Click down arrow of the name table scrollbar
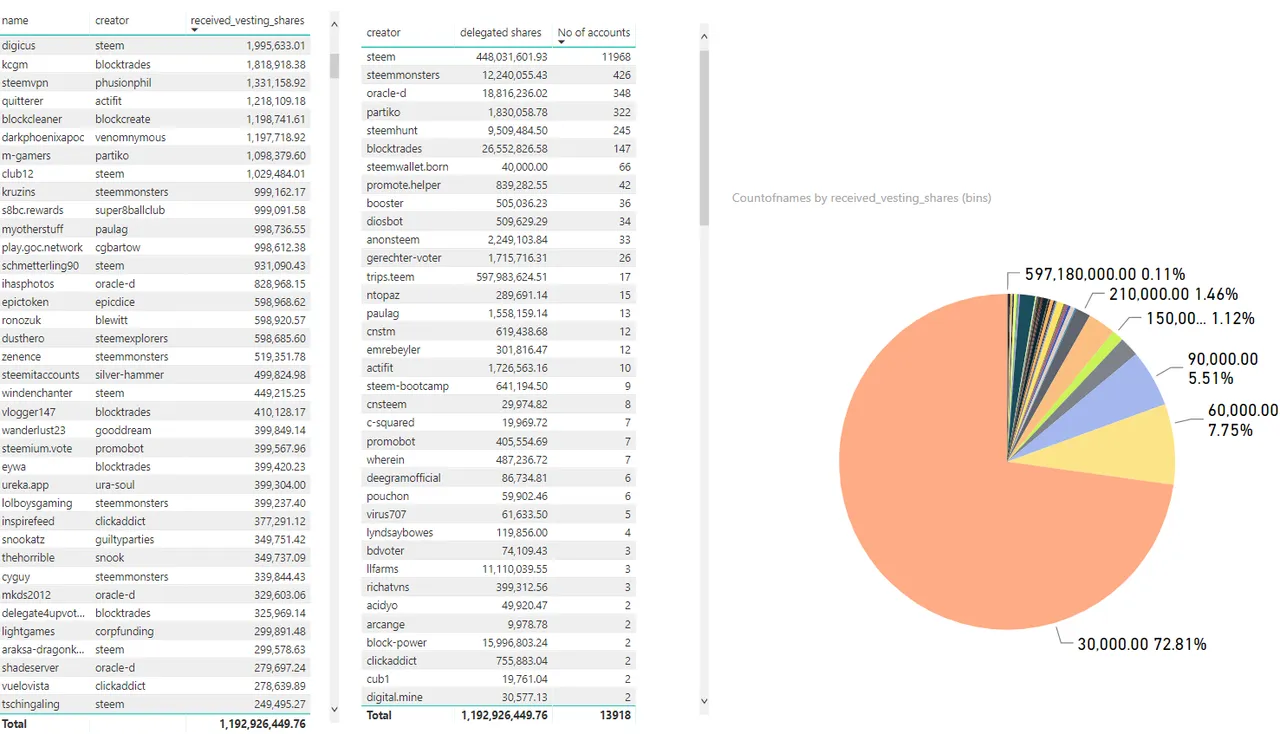Image resolution: width=1280 pixels, height=734 pixels. click(334, 710)
